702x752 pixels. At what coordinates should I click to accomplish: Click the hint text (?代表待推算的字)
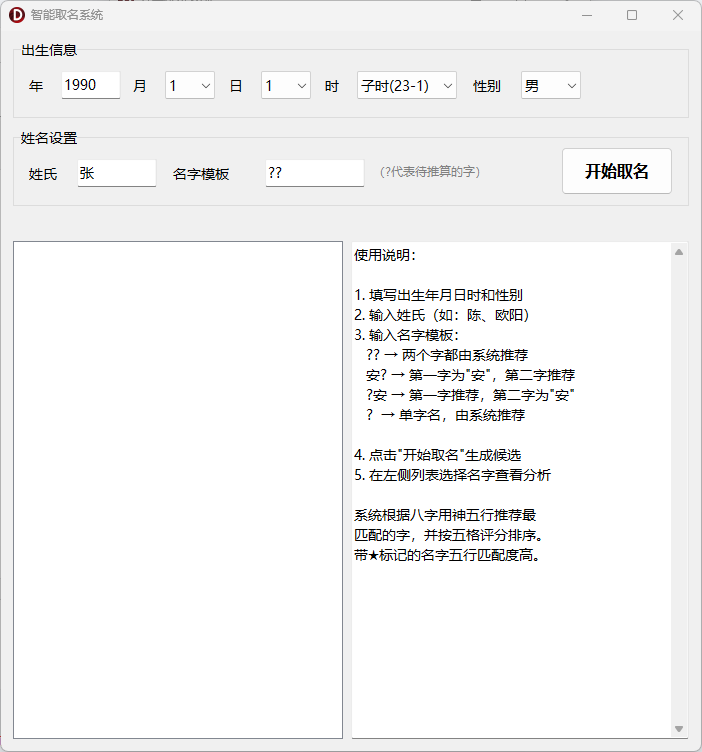pos(430,172)
